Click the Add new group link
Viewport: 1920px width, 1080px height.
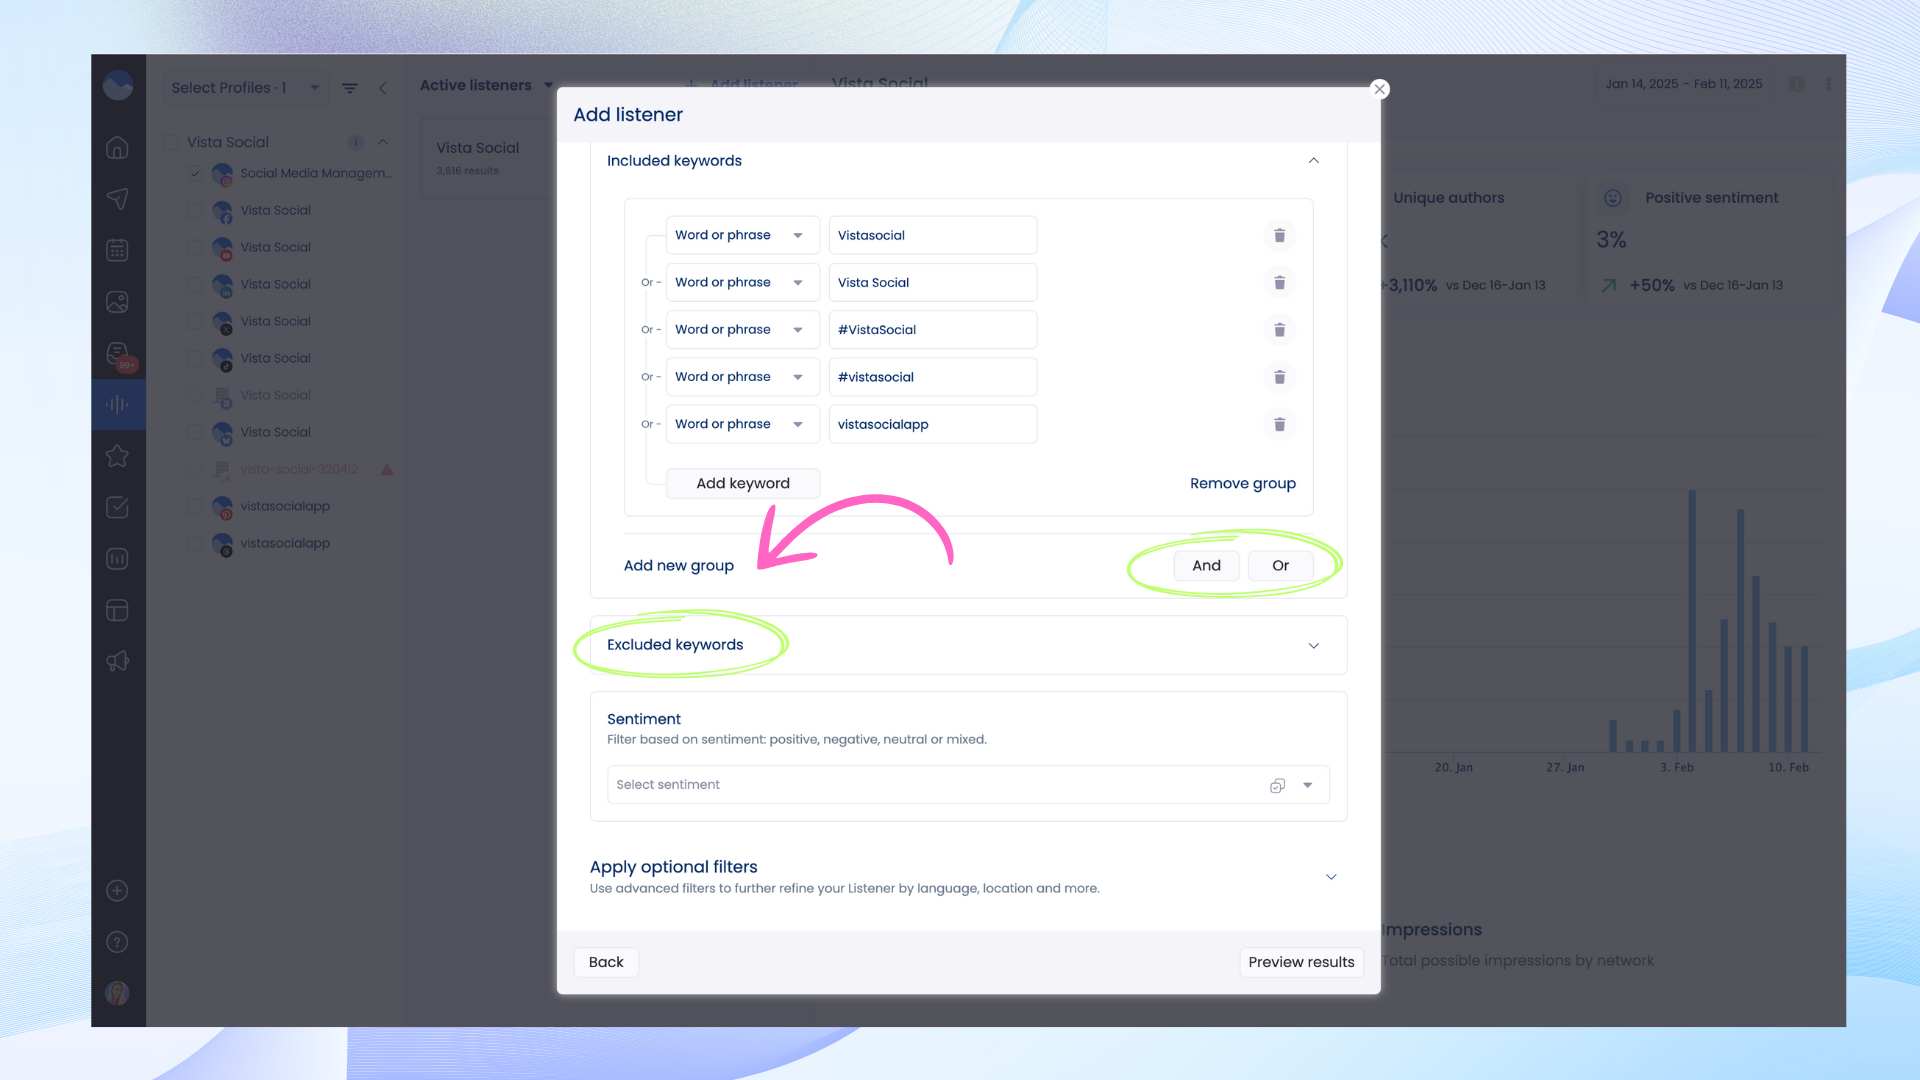click(678, 565)
